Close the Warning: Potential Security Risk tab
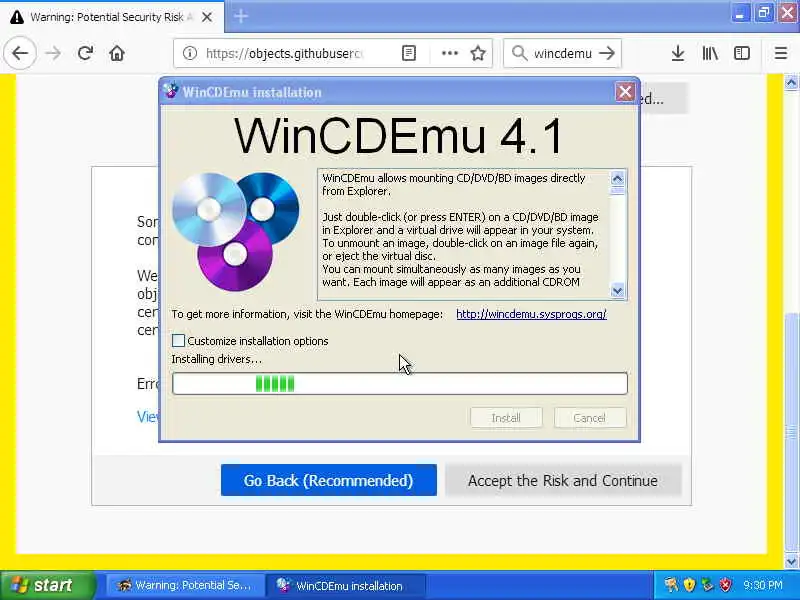 click(207, 17)
